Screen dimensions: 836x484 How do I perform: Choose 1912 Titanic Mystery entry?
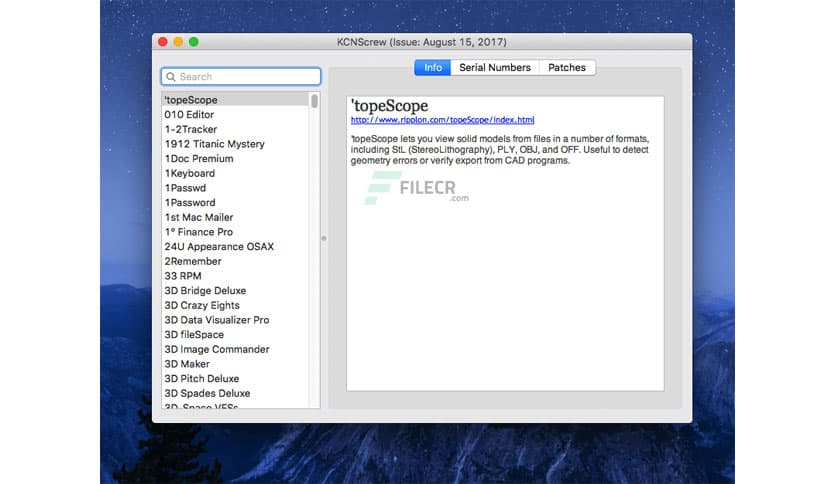pos(214,144)
